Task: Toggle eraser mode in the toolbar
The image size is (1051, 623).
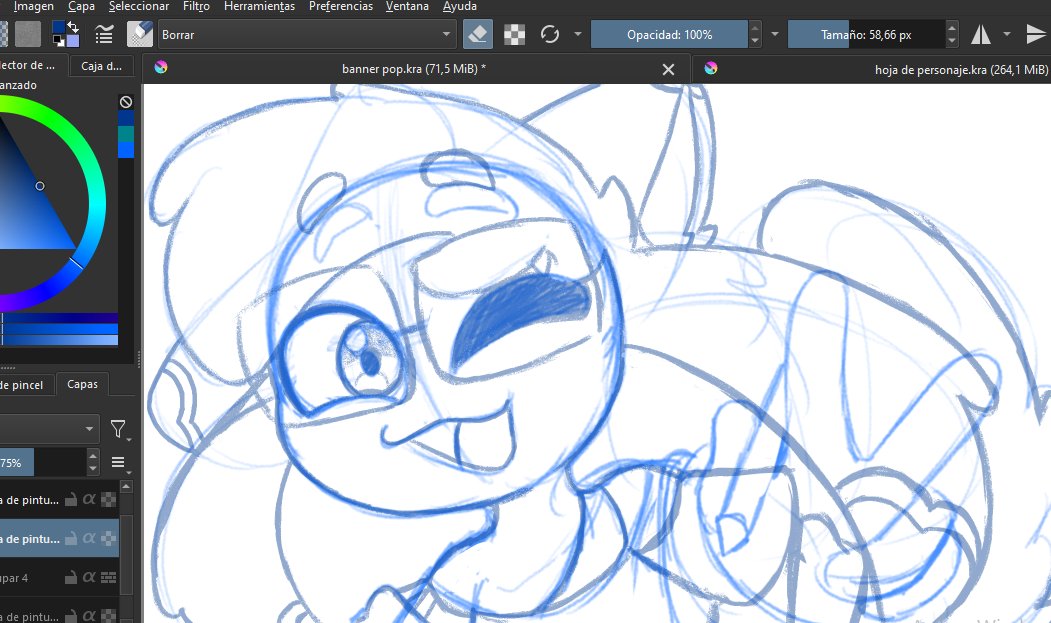Action: (x=477, y=33)
